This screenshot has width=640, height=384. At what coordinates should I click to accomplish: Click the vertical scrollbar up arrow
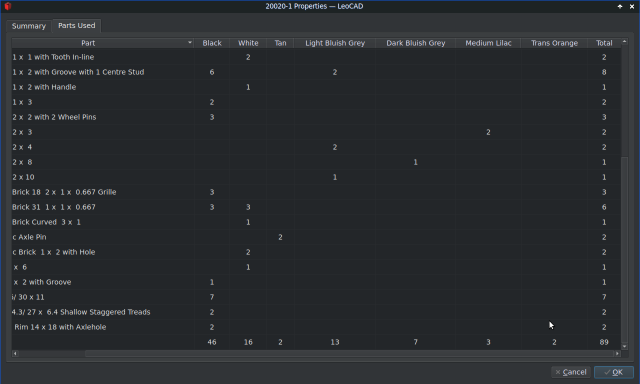click(624, 42)
